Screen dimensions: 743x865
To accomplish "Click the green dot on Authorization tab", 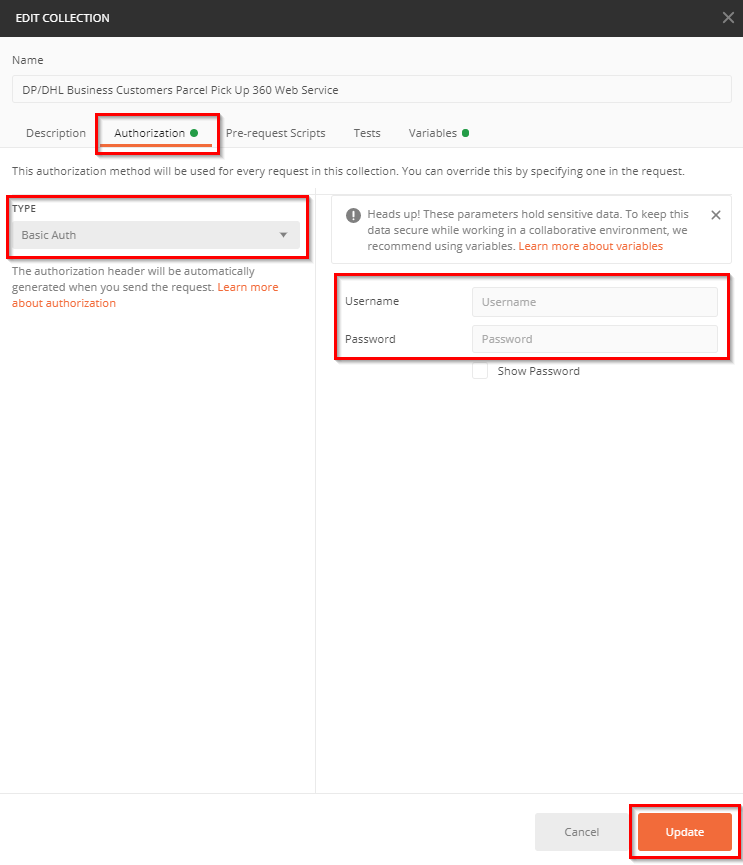I will pyautogui.click(x=194, y=133).
